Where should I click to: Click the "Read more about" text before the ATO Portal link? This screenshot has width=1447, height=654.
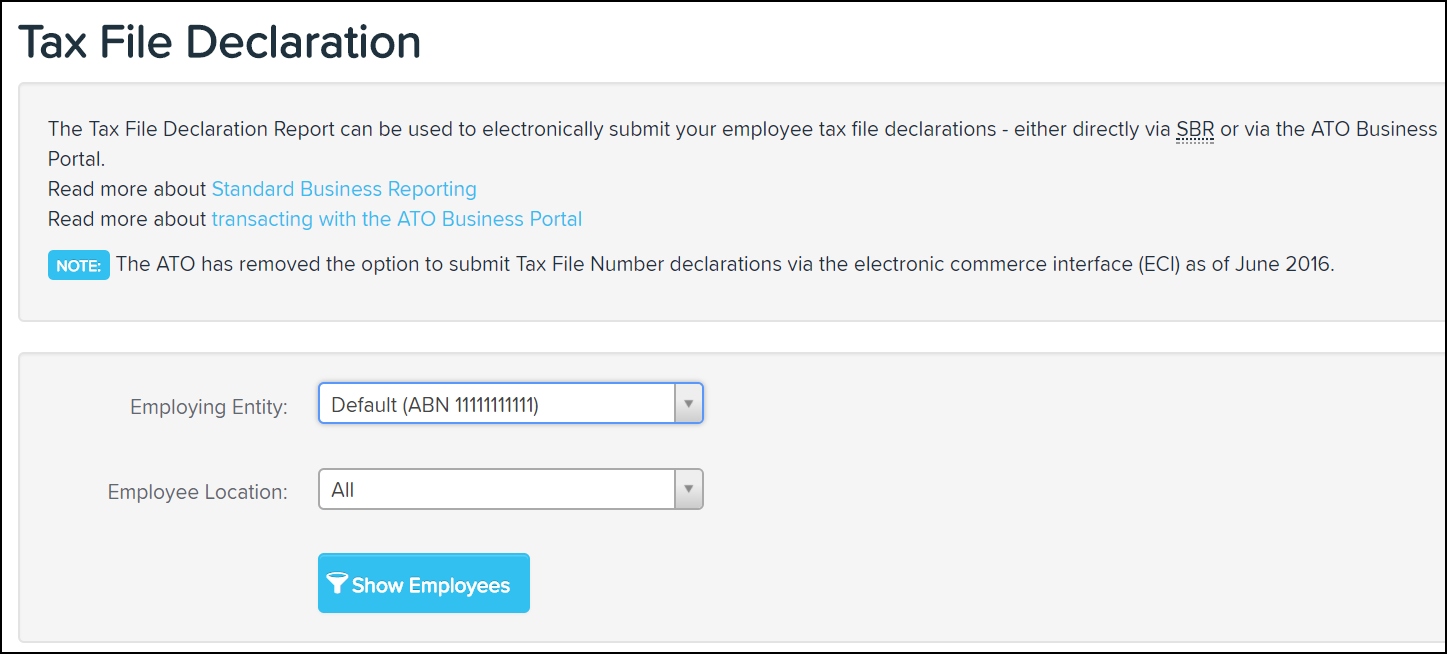point(127,219)
